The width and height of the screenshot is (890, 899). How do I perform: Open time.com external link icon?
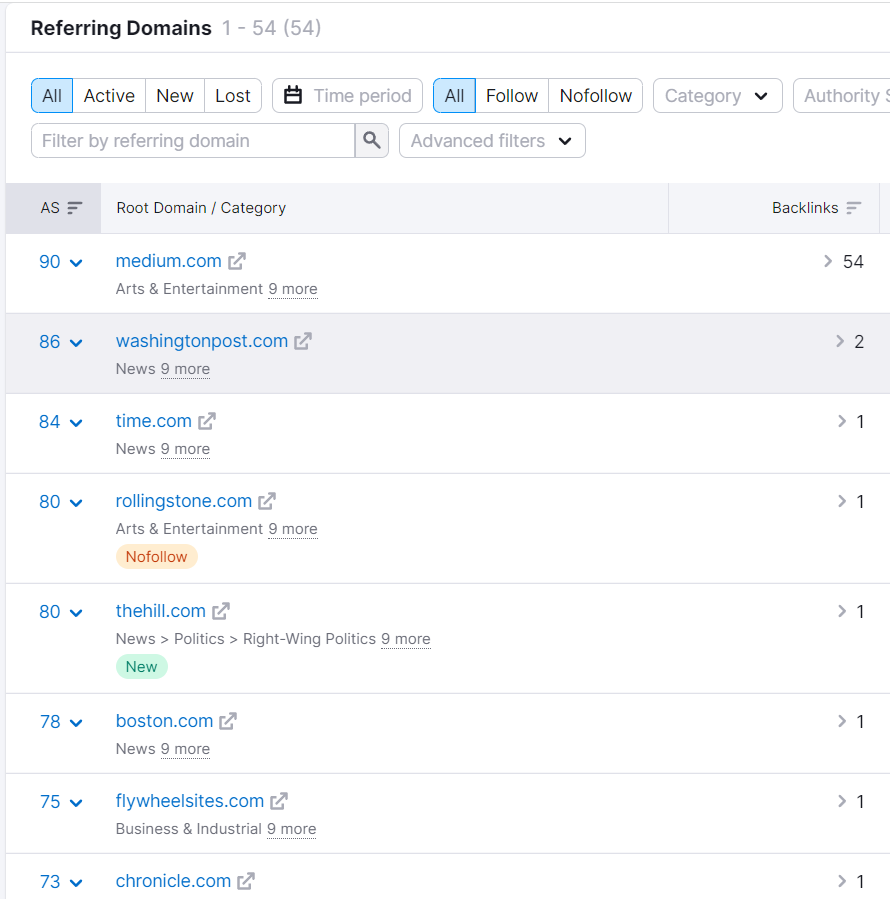click(206, 421)
